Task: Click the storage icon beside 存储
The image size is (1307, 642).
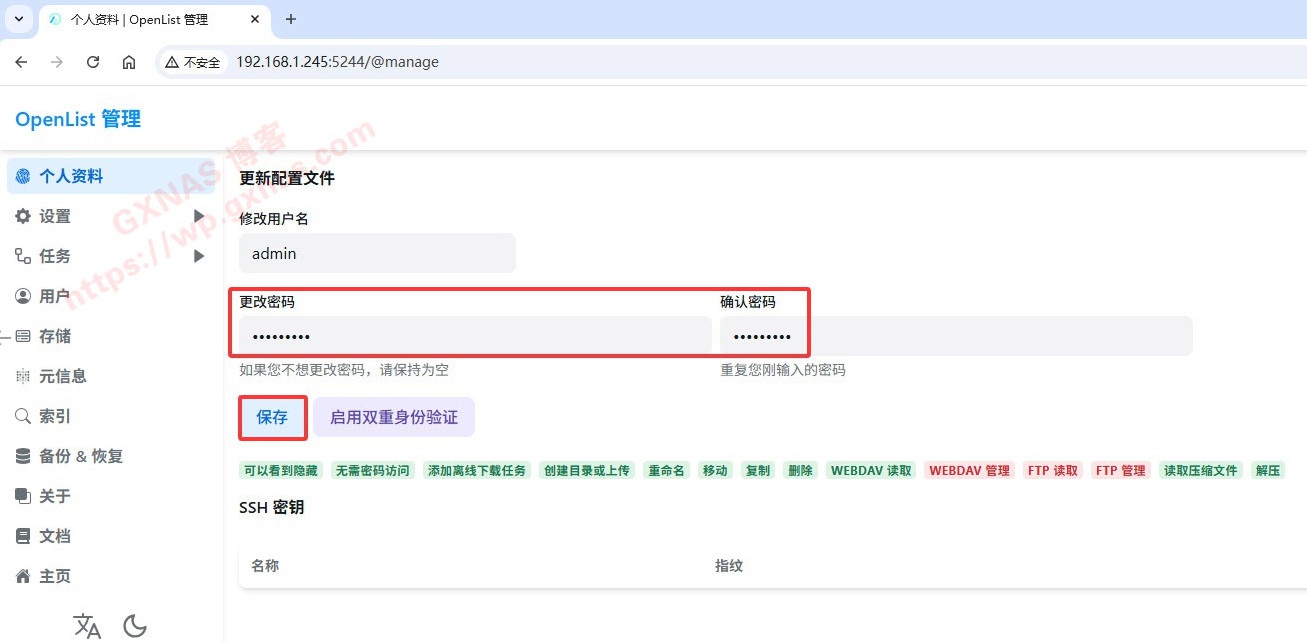Action: pyautogui.click(x=23, y=336)
